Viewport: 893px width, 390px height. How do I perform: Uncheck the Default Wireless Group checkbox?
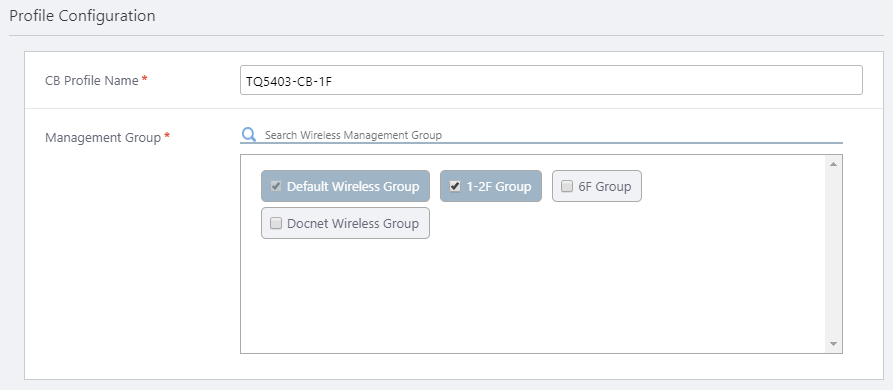pyautogui.click(x=276, y=186)
